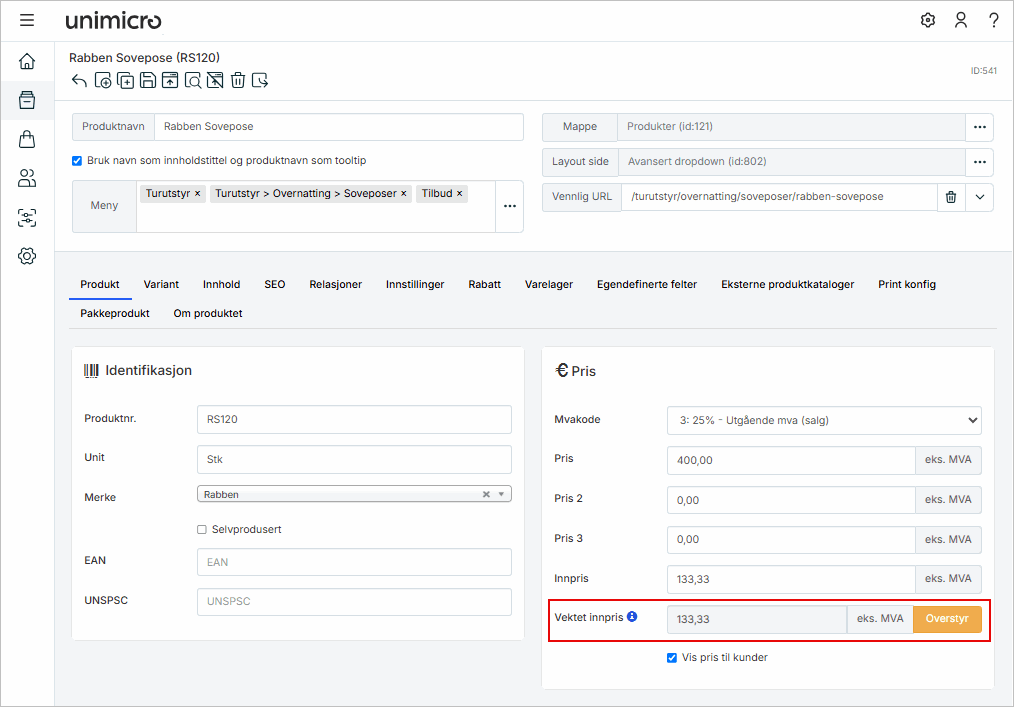The height and width of the screenshot is (707, 1014).
Task: Open the Egendefinerte felter tab
Action: (x=647, y=285)
